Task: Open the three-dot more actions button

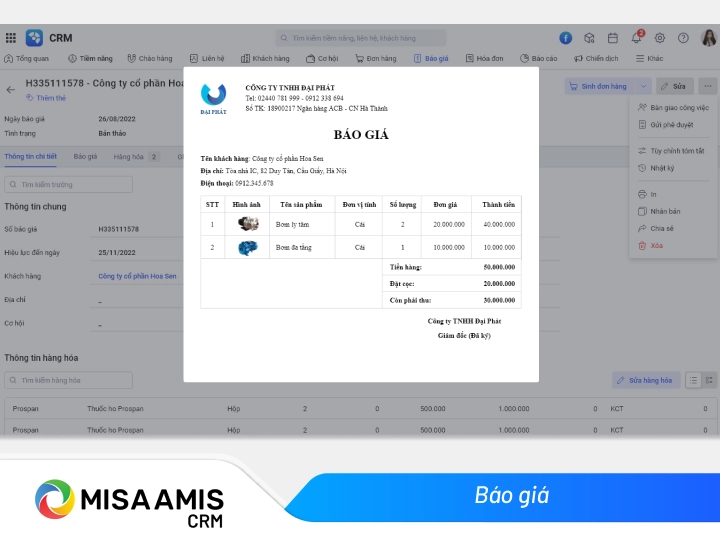Action: (707, 87)
